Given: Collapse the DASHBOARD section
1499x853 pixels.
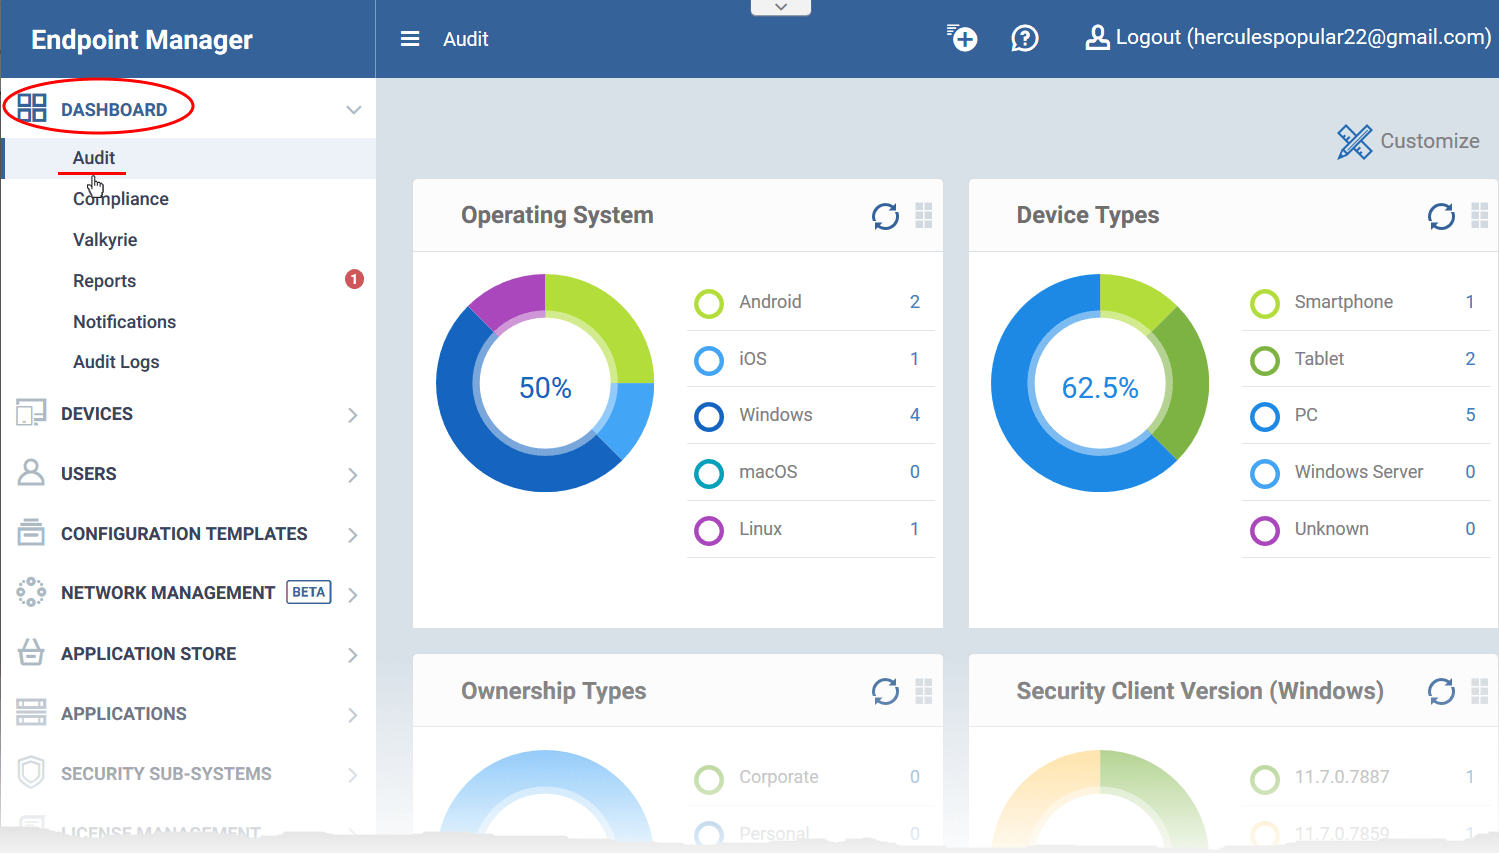Looking at the screenshot, I should (352, 110).
